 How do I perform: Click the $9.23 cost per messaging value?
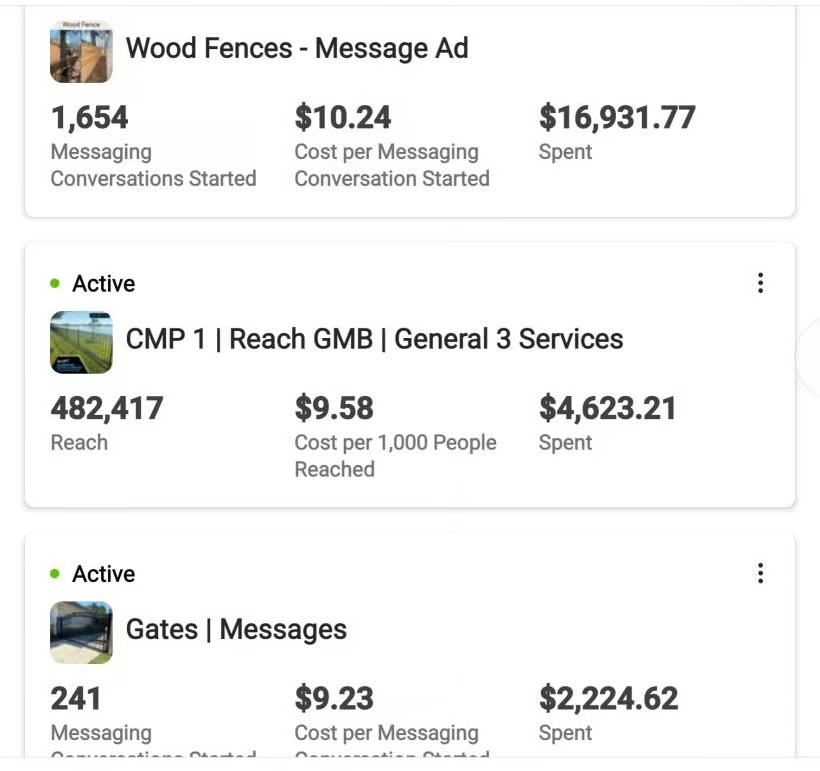[334, 698]
